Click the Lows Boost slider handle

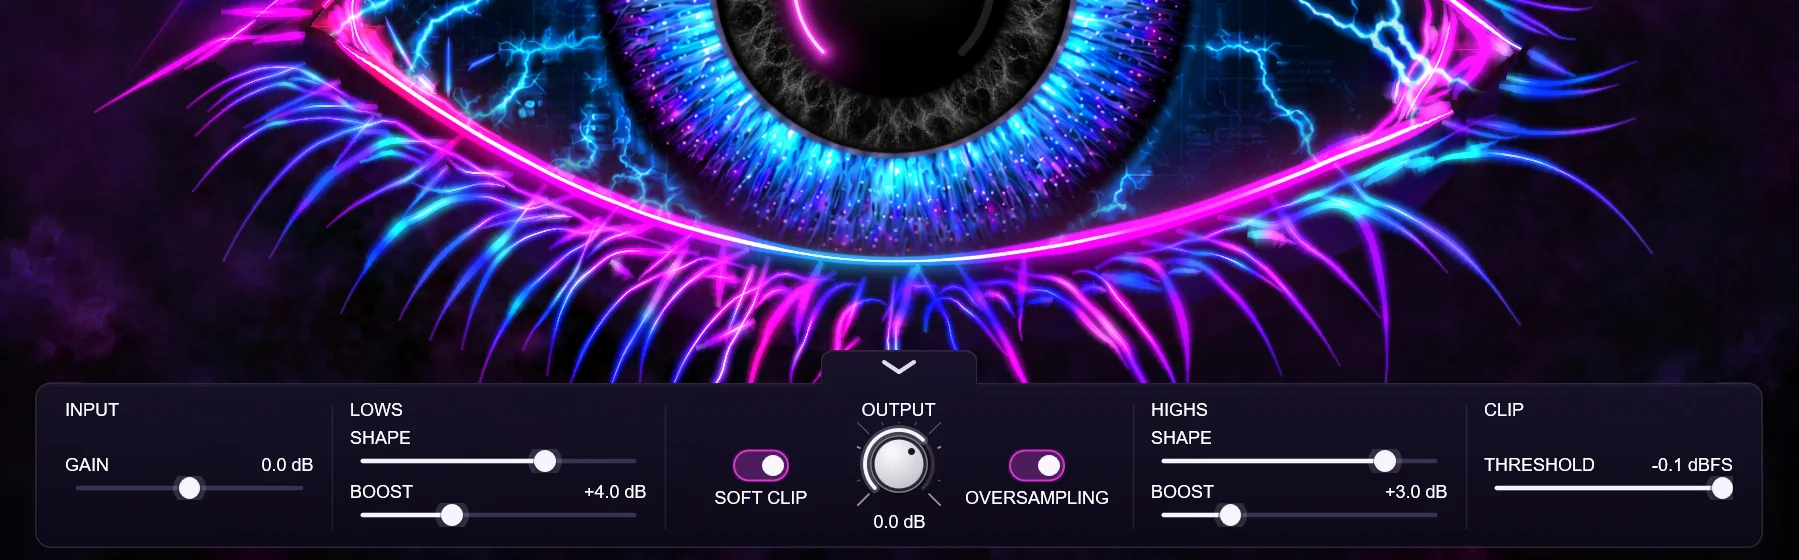(x=452, y=515)
